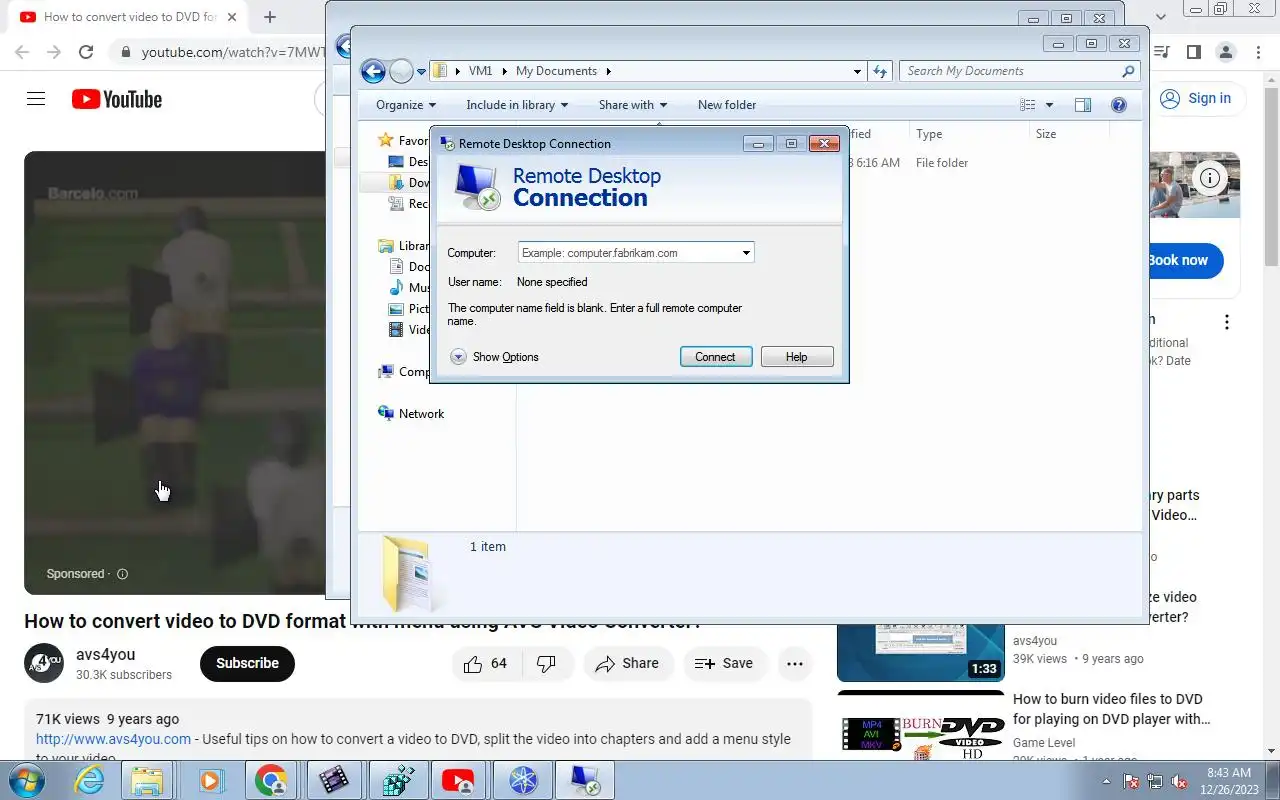This screenshot has width=1280, height=800.
Task: Toggle the preview pane icon
Action: point(1083,105)
